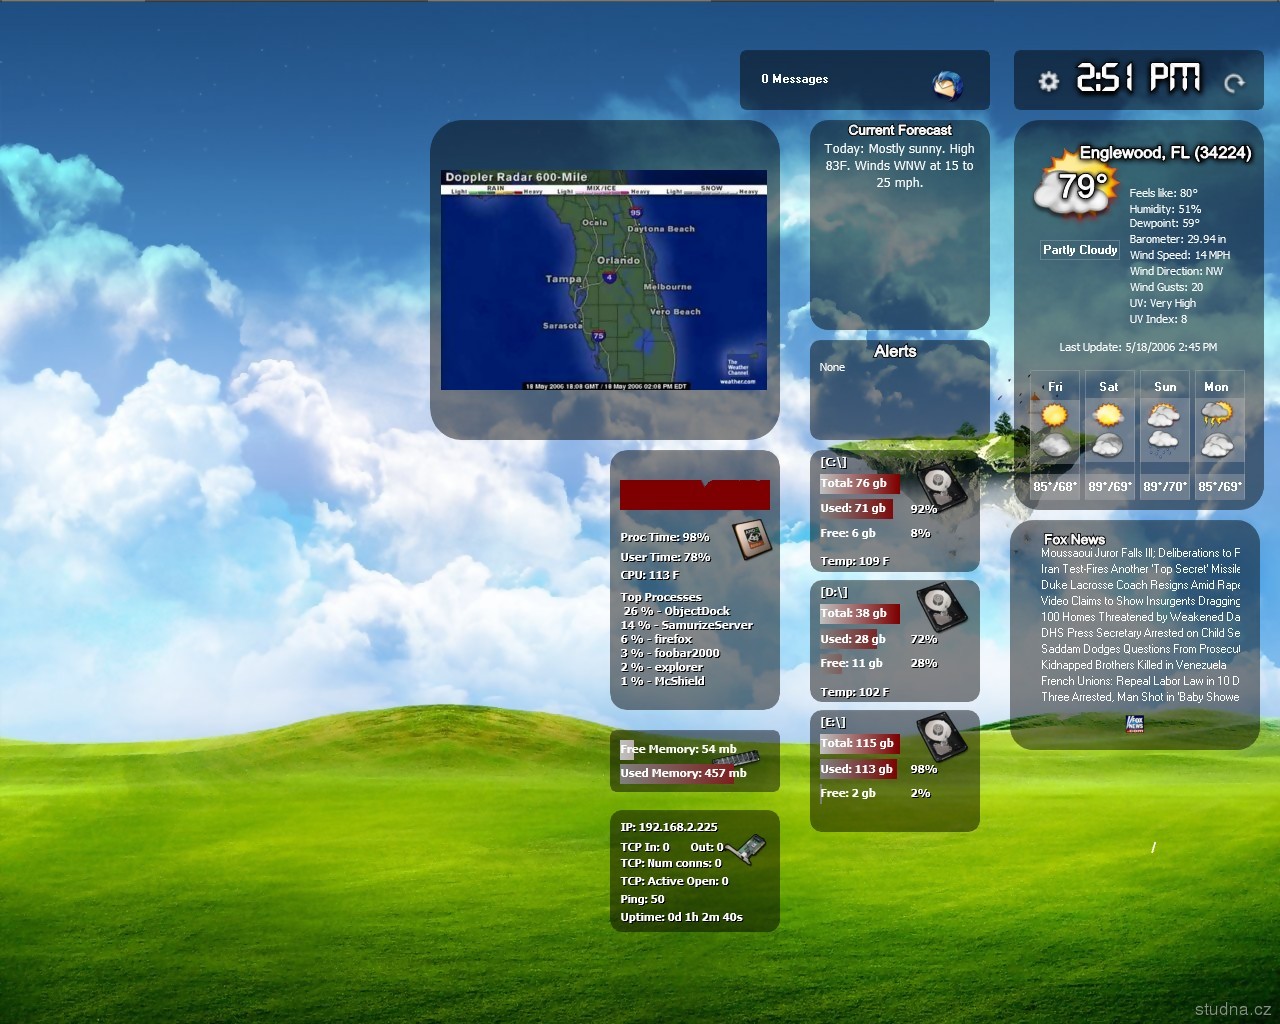Image resolution: width=1280 pixels, height=1024 pixels.
Task: Click the 'Current Forecast' heading
Action: coord(900,130)
